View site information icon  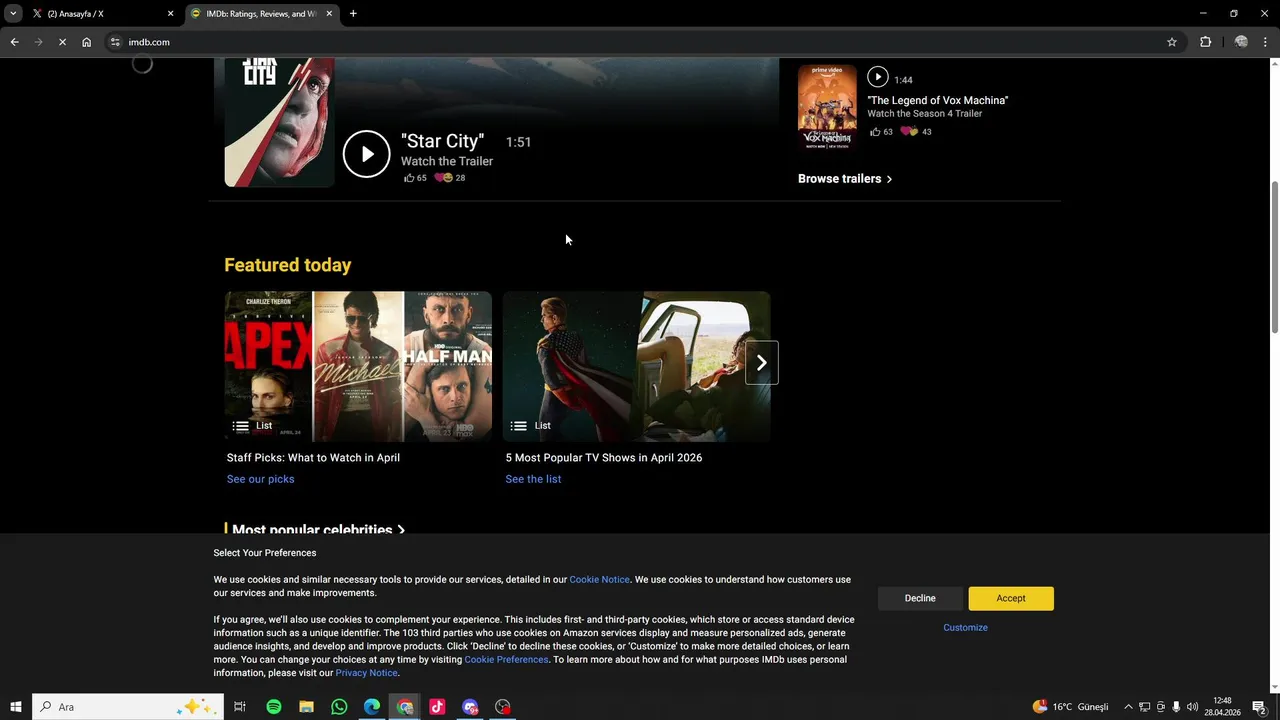click(115, 42)
